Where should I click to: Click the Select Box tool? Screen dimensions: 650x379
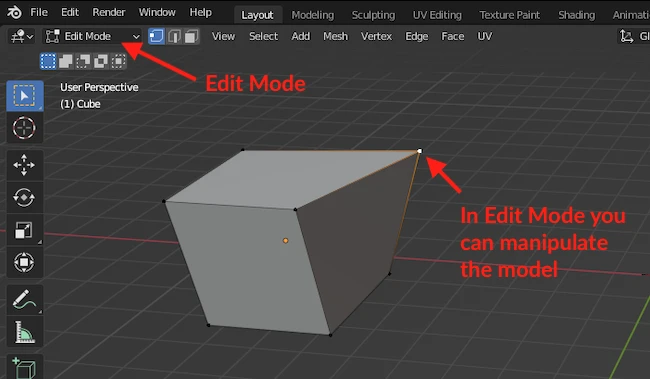[x=24, y=96]
